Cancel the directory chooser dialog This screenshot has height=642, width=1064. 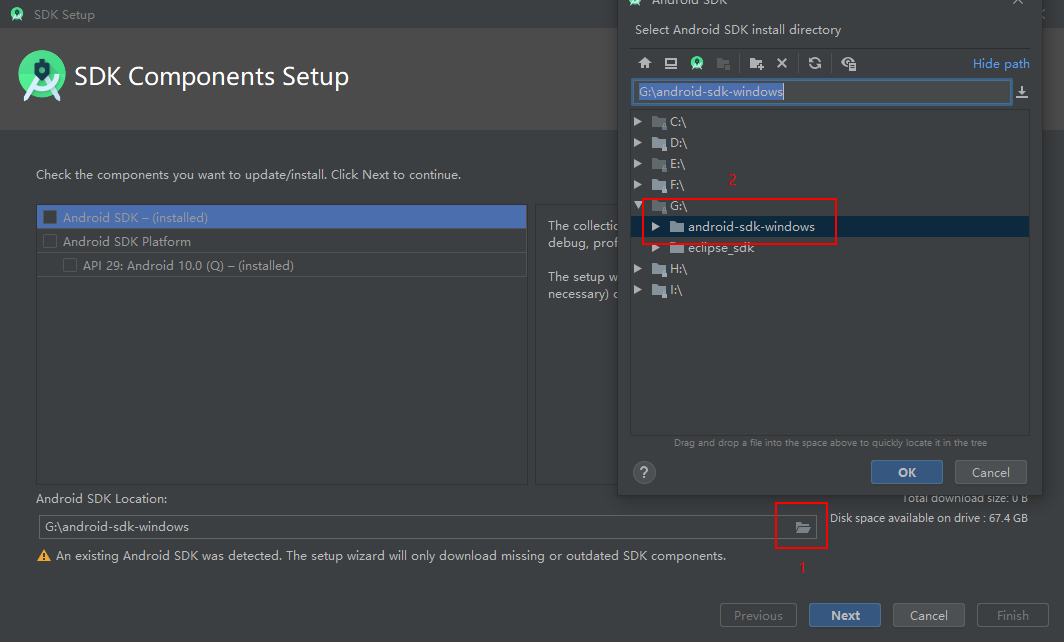click(991, 472)
